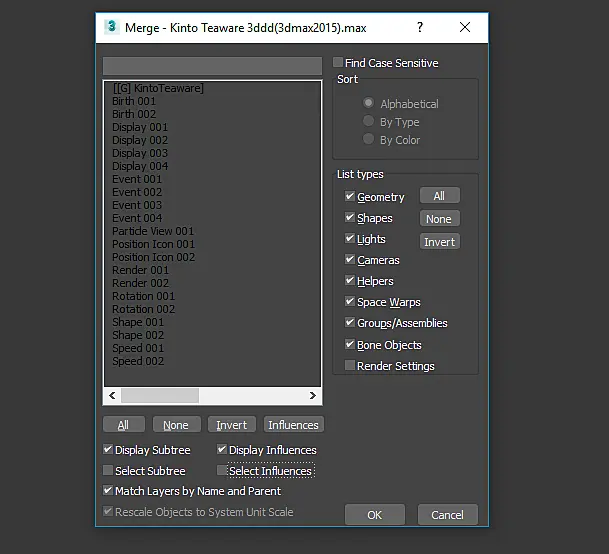Click the horizontal scrollbar thumb

[x=160, y=395]
